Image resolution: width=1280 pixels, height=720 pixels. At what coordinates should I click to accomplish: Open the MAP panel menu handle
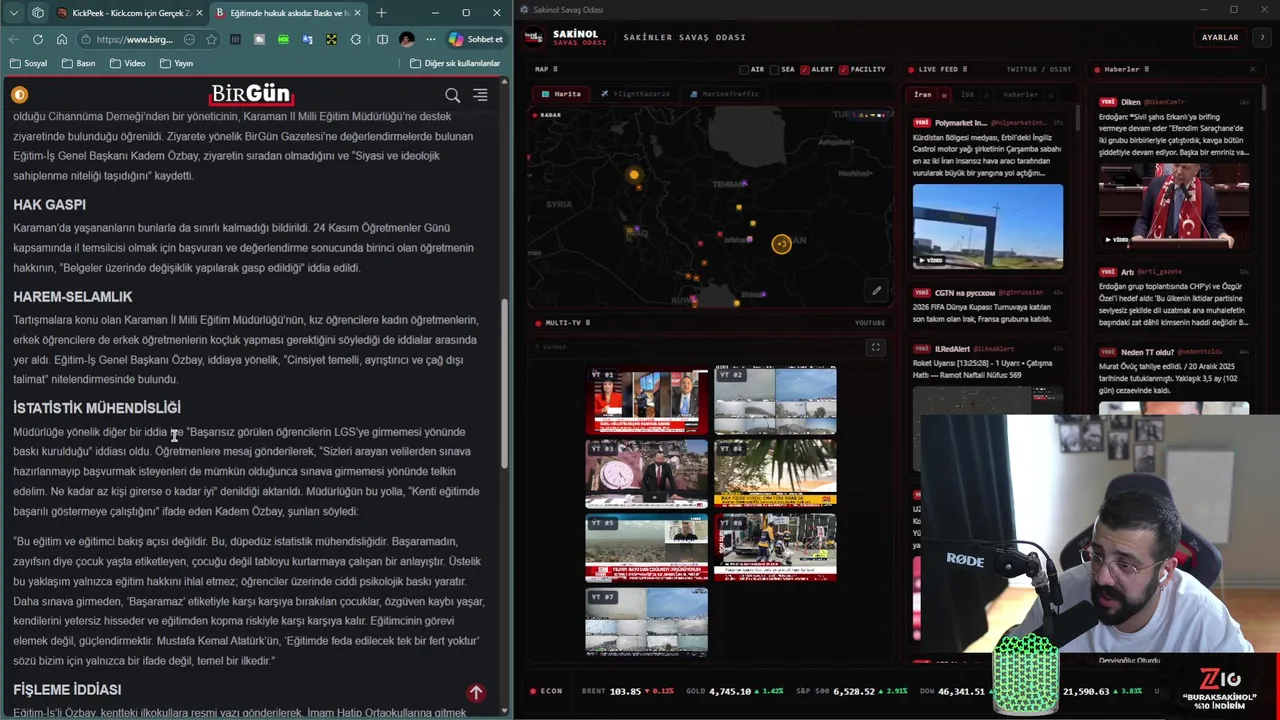click(555, 69)
